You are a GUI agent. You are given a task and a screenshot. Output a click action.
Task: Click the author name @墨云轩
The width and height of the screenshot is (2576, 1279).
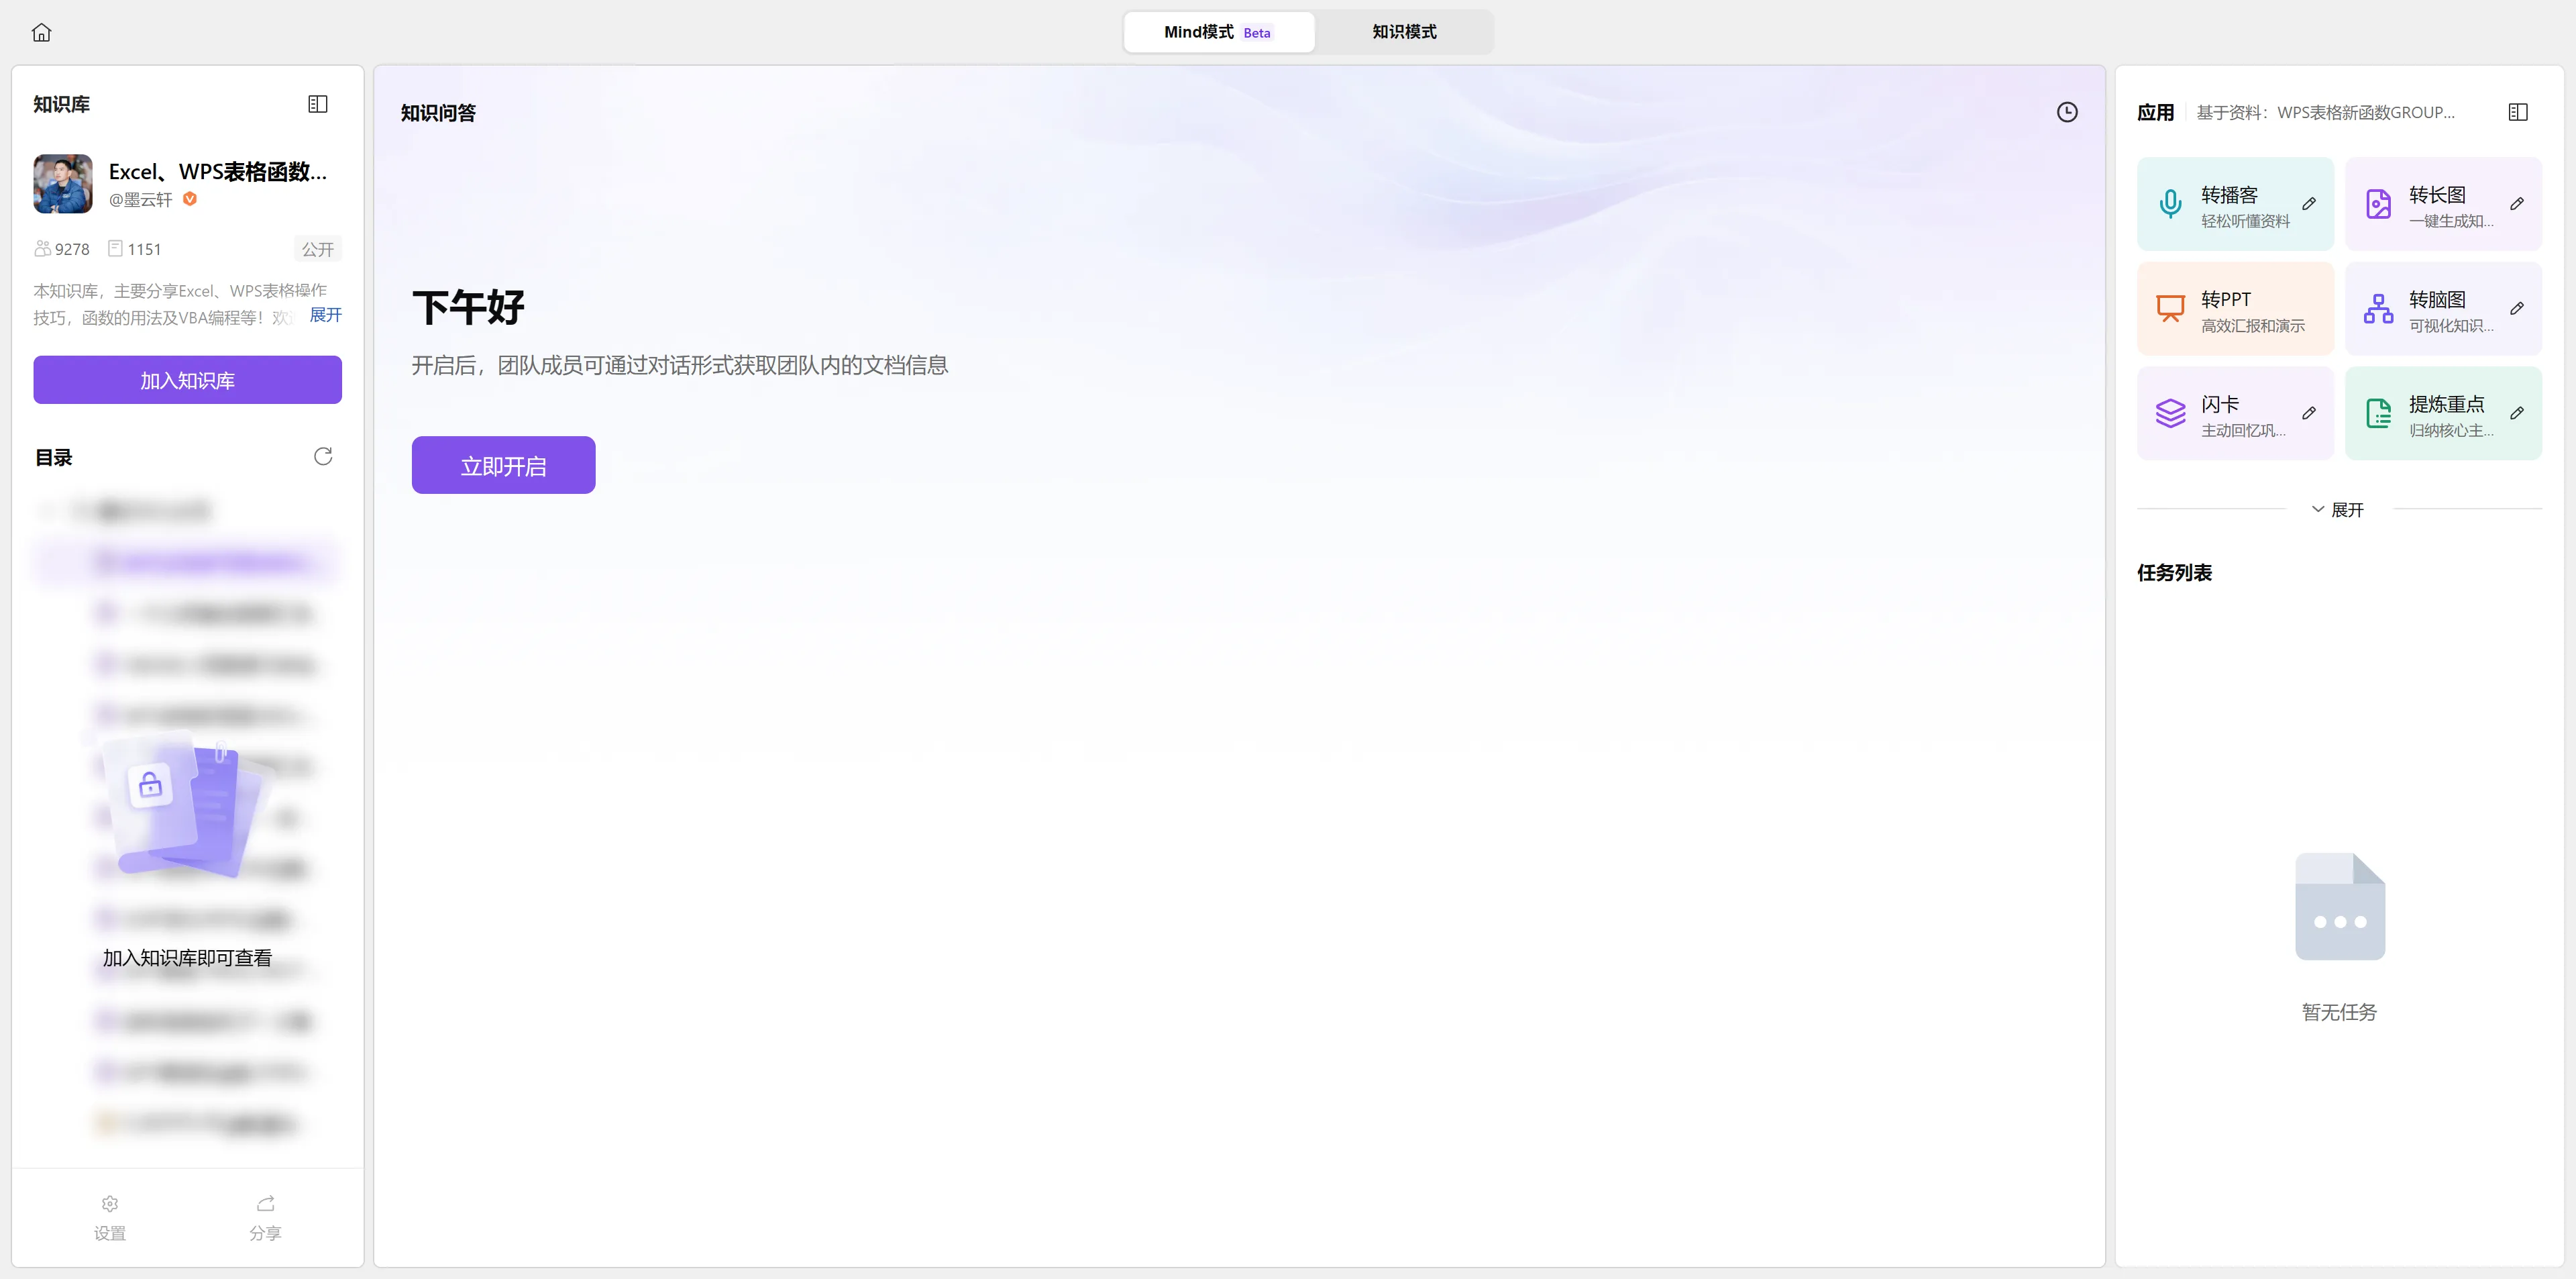coord(140,199)
